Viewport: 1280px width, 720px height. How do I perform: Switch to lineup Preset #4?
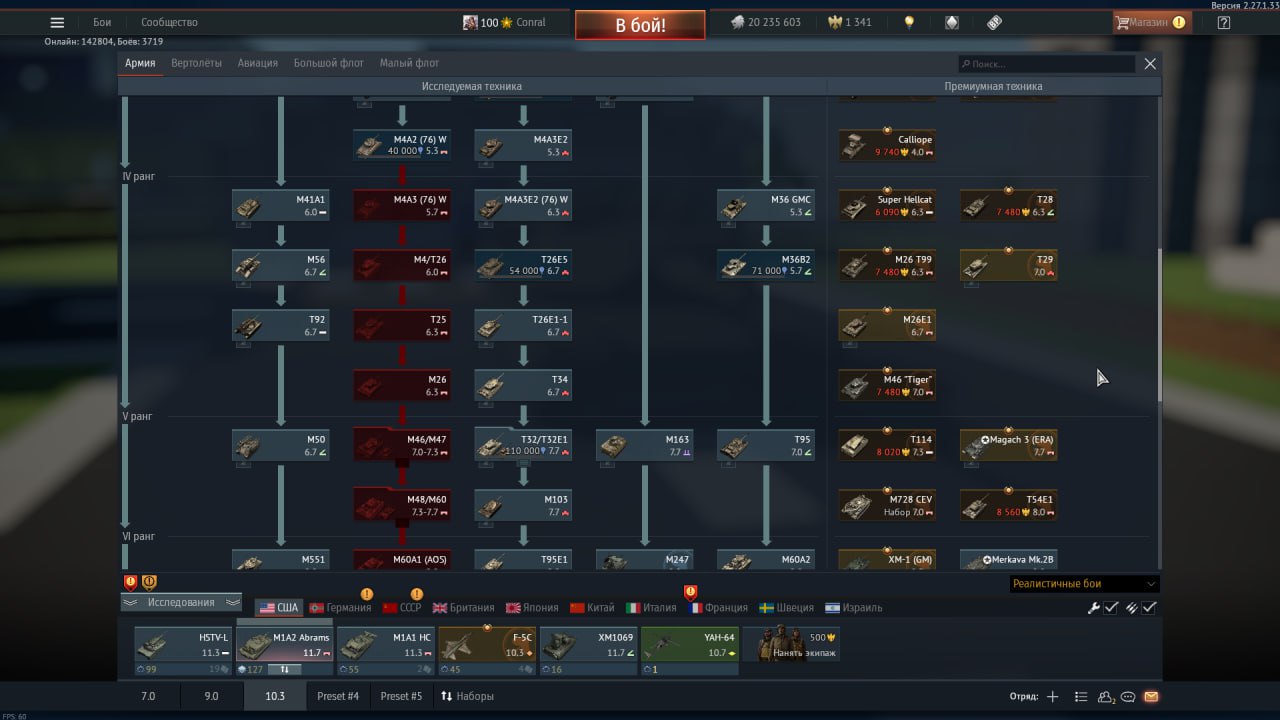tap(338, 696)
